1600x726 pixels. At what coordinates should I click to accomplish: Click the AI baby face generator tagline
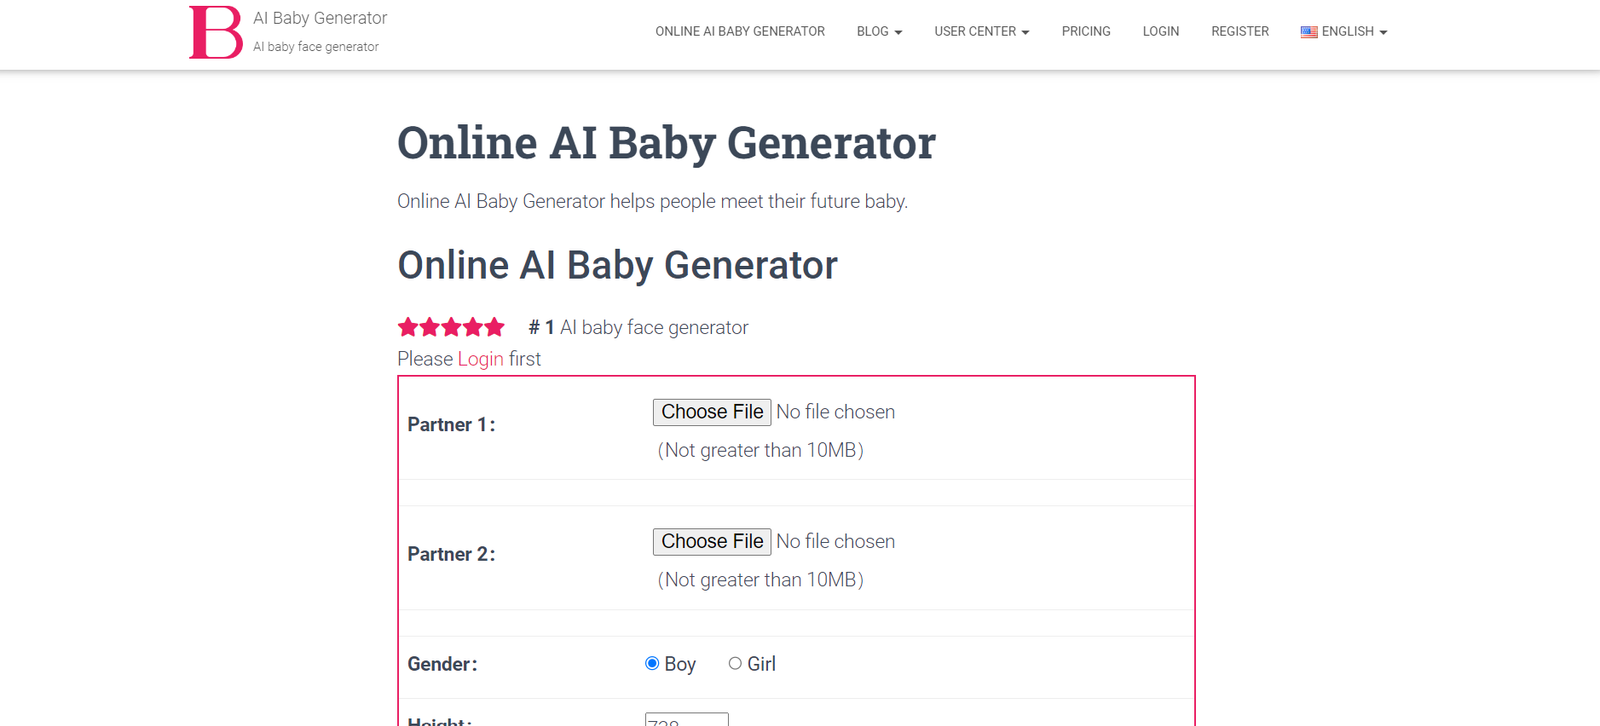tap(316, 47)
